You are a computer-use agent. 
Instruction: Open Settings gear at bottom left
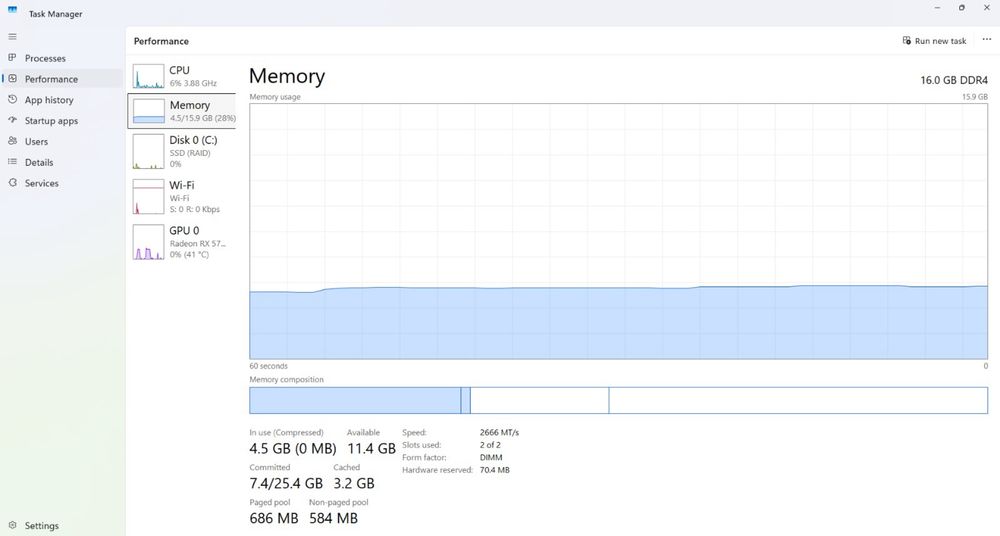pyautogui.click(x=12, y=525)
